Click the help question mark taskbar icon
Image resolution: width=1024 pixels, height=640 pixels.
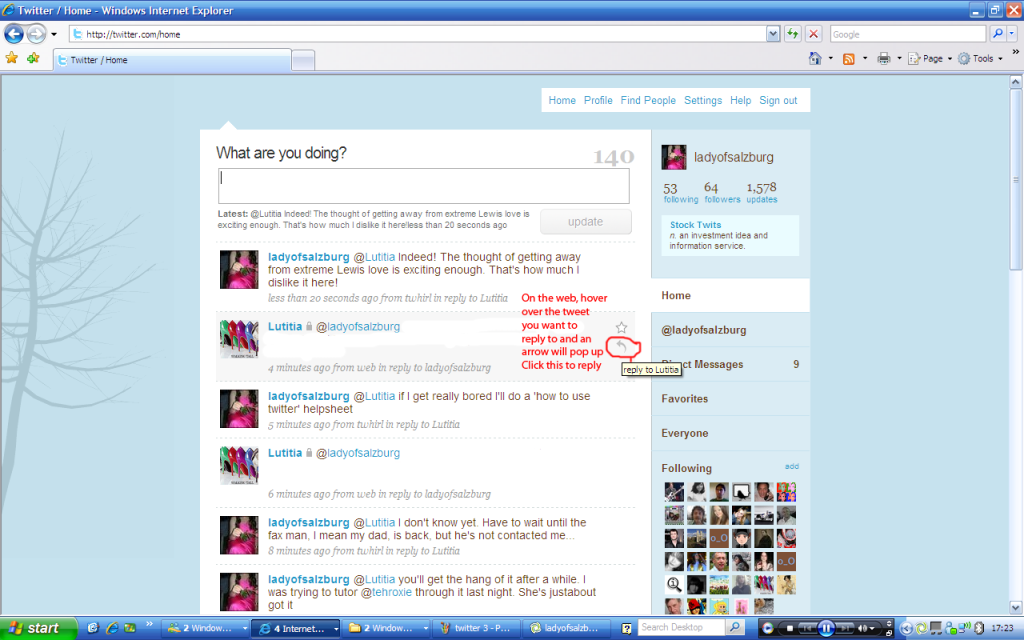626,628
